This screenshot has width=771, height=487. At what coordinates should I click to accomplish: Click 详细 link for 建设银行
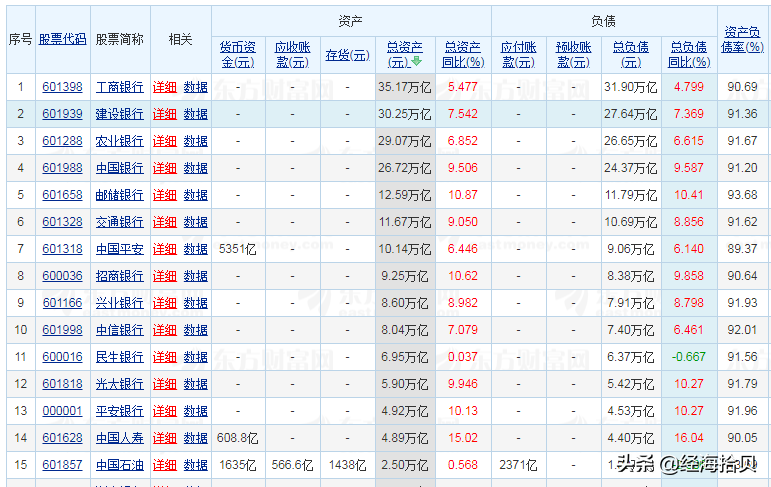point(165,114)
